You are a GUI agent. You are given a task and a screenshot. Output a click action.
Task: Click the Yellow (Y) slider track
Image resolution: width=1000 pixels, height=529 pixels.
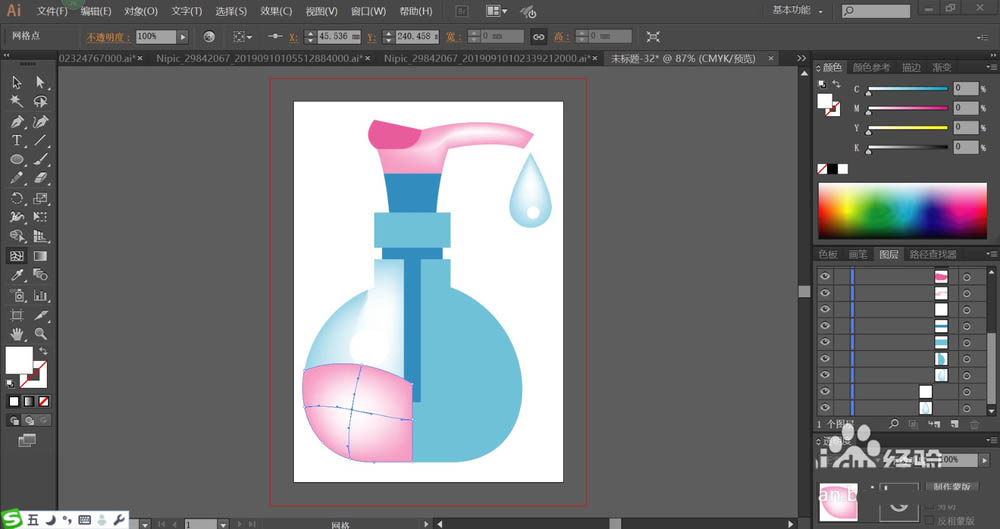coord(908,128)
